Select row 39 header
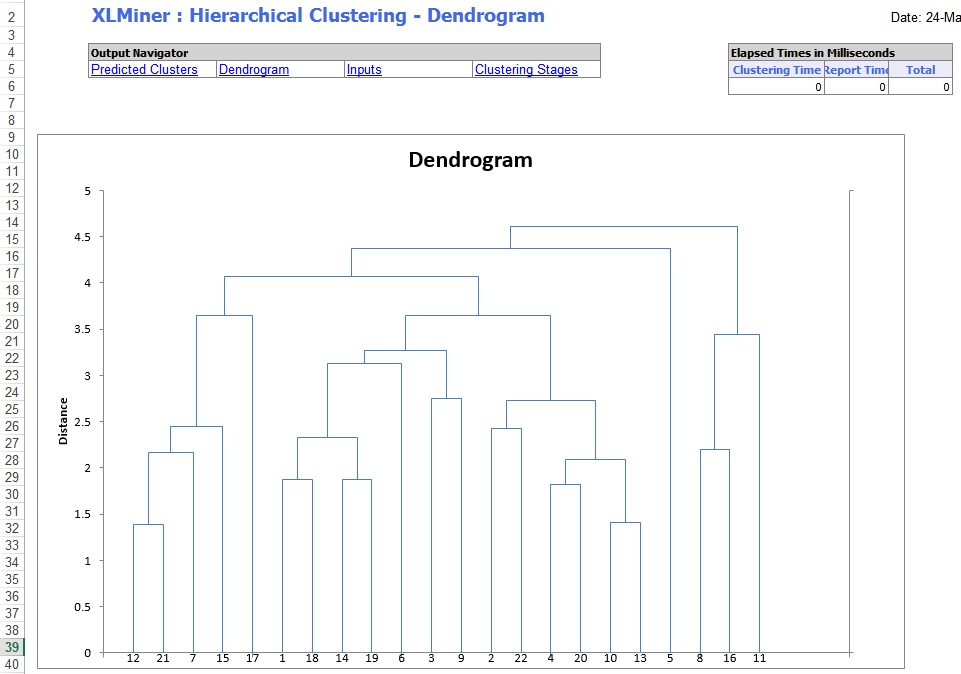Viewport: 961px width, 674px height. [x=11, y=648]
